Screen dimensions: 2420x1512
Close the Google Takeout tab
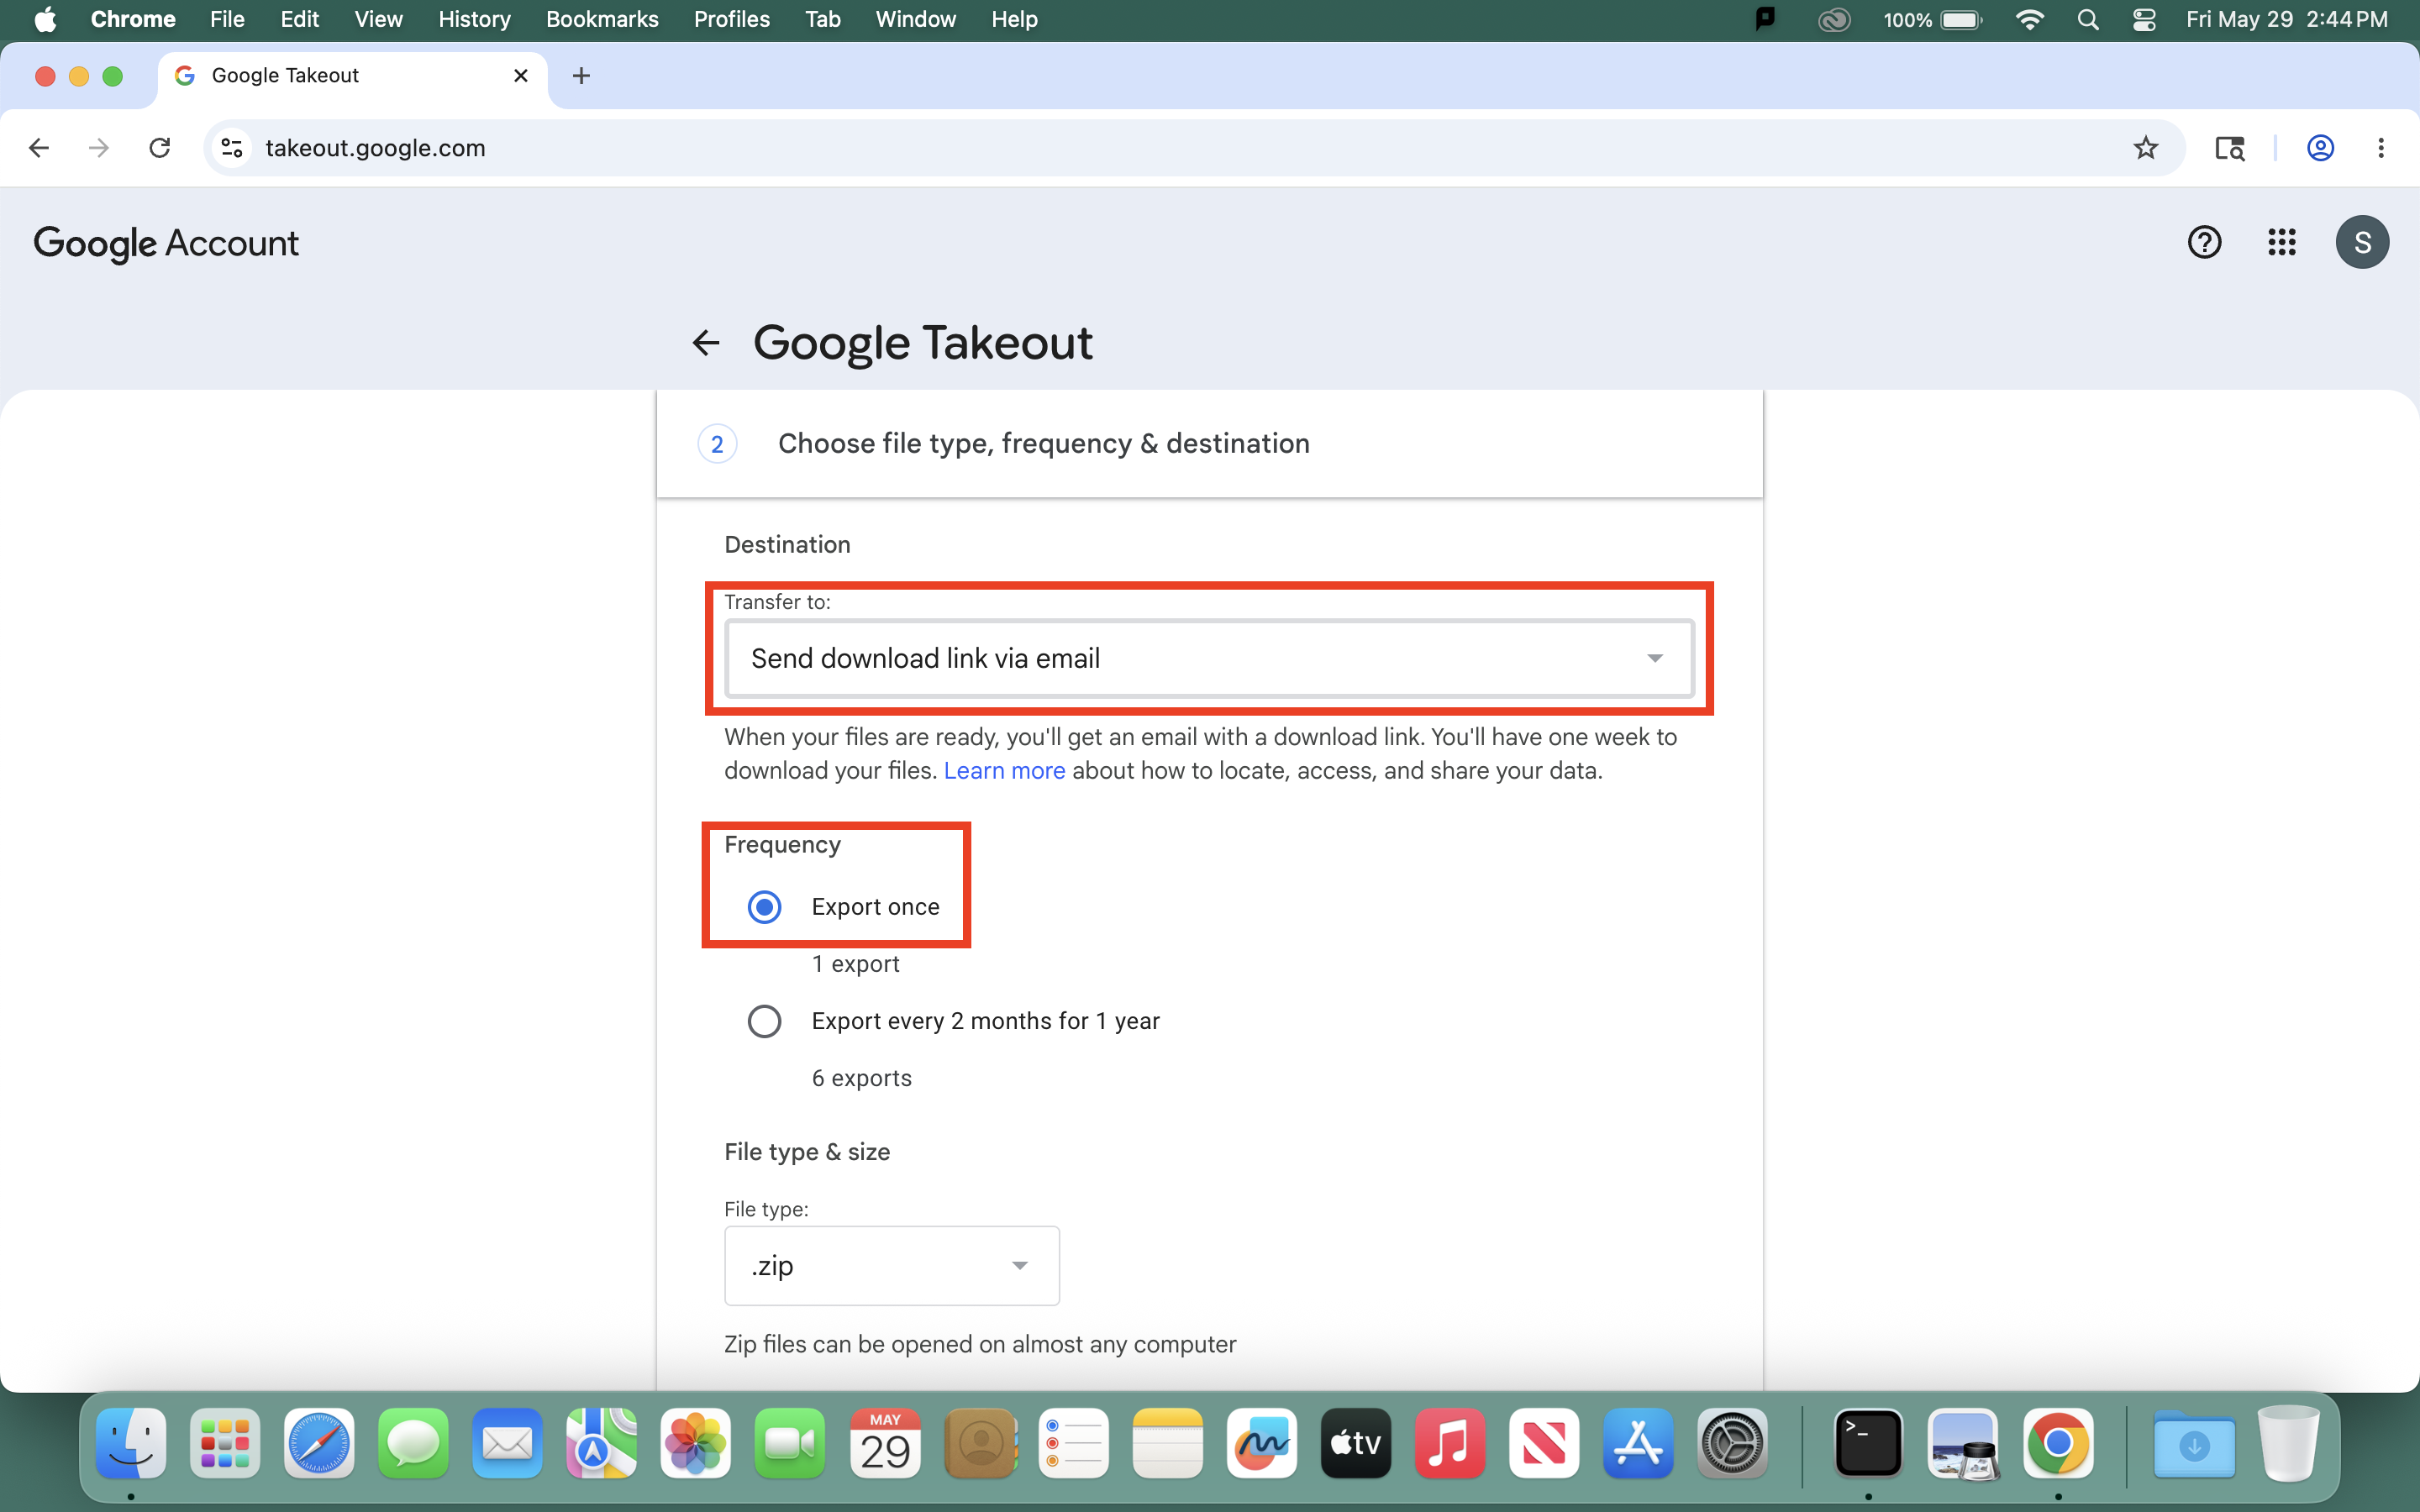(x=520, y=76)
